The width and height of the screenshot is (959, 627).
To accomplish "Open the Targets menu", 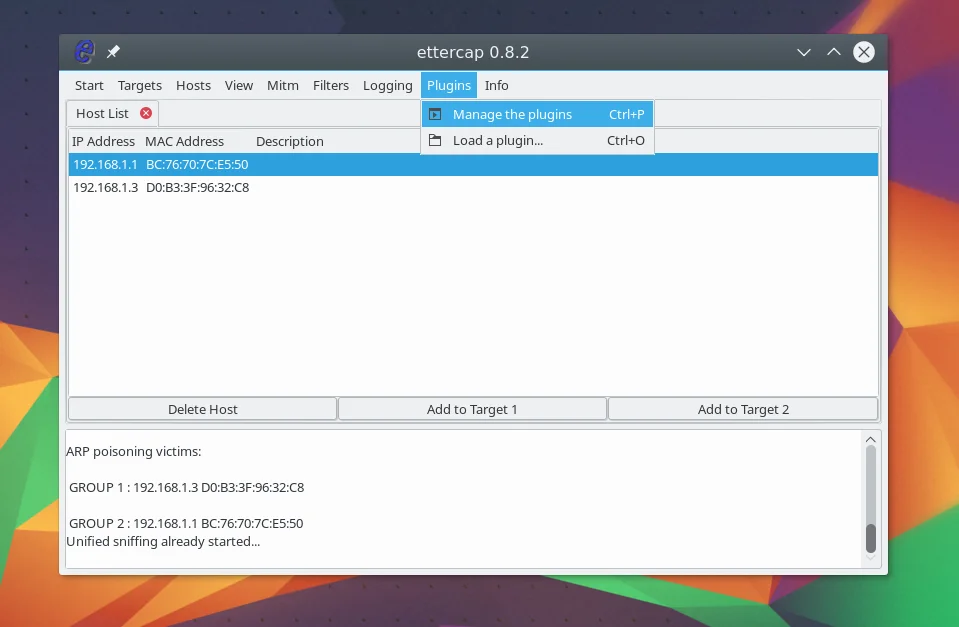I will pos(139,86).
